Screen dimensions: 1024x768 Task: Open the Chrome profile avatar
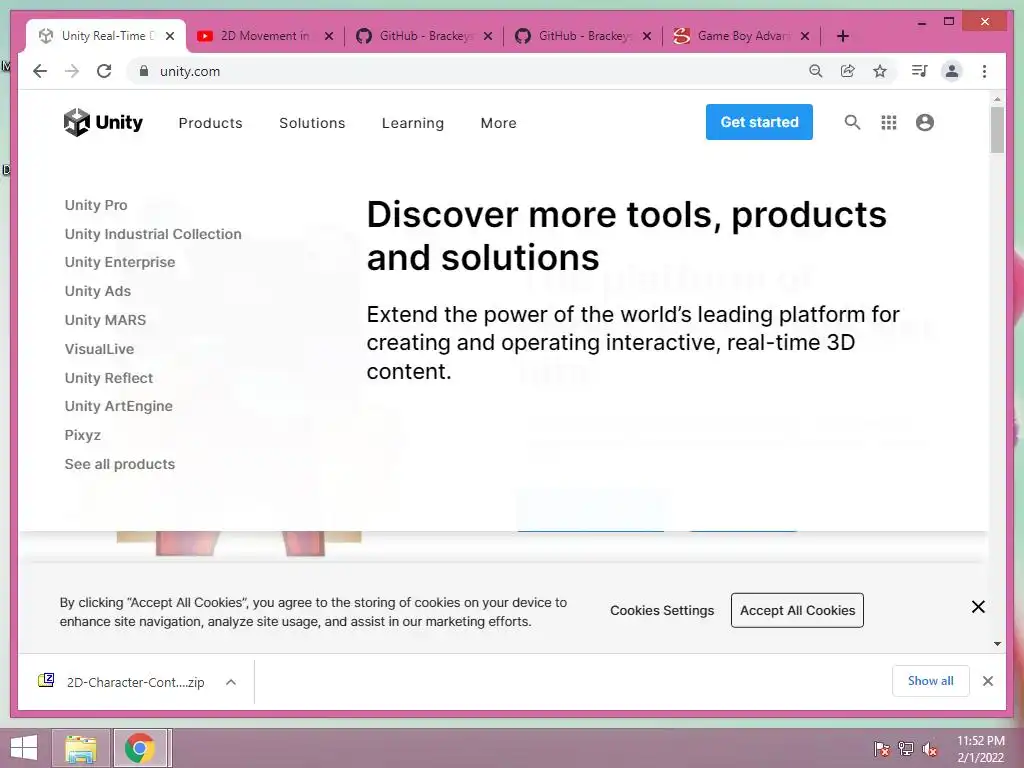coord(952,71)
